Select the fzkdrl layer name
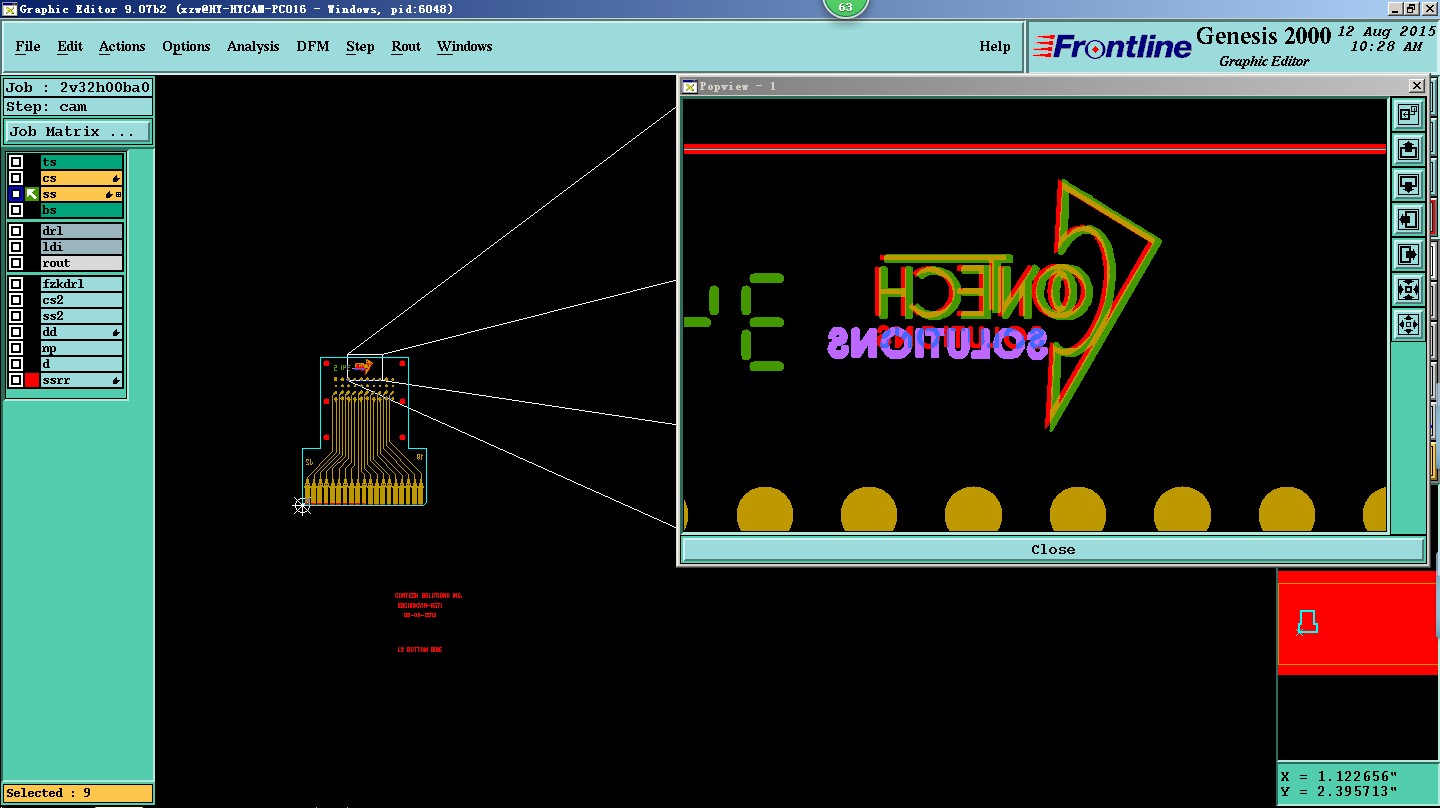1440x808 pixels. coord(82,284)
